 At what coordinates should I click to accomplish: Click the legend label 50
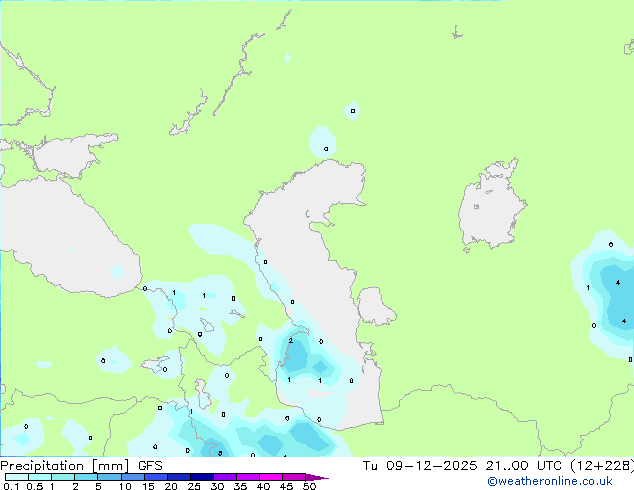309,486
